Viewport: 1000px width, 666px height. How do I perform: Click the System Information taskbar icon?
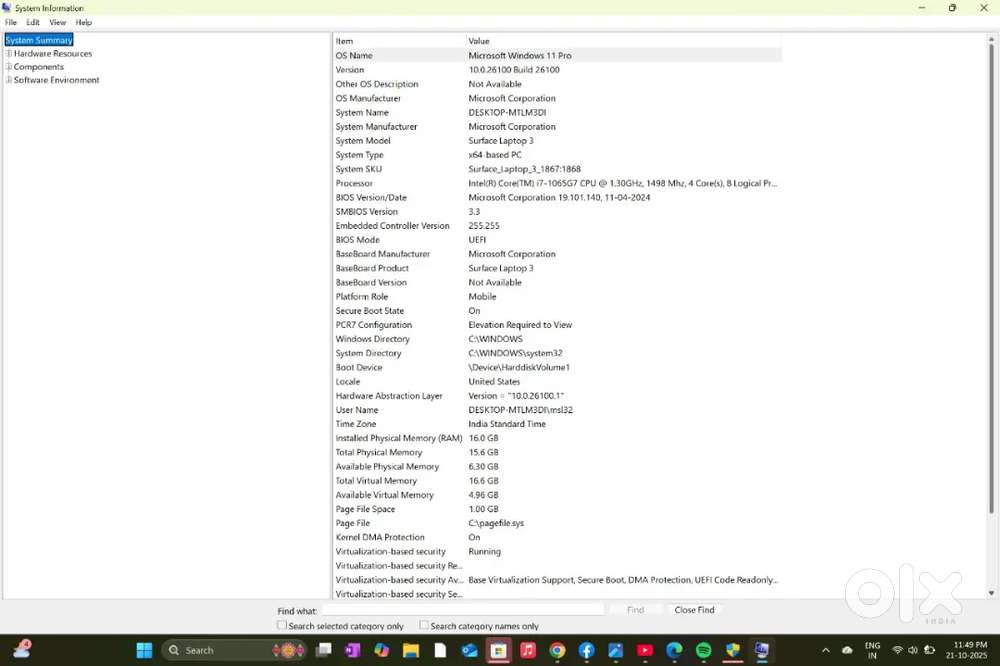point(761,650)
